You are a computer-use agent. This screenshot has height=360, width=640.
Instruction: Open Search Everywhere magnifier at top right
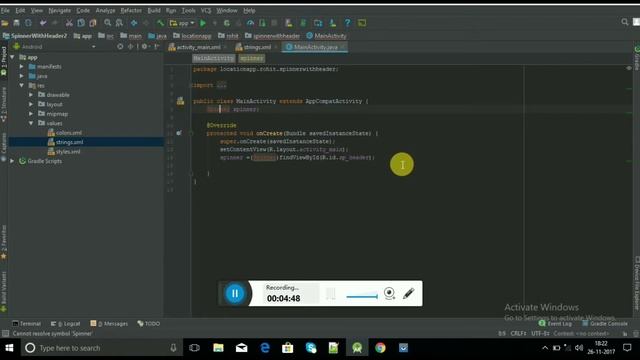click(624, 22)
